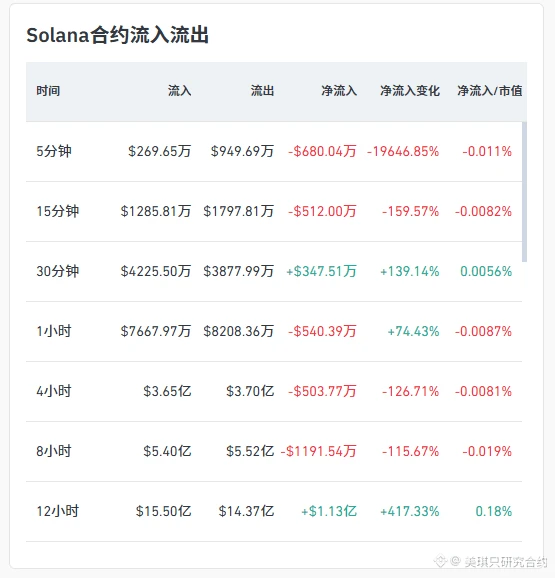Select the 5分钟 row label
The height and width of the screenshot is (578, 555).
pos(54,151)
